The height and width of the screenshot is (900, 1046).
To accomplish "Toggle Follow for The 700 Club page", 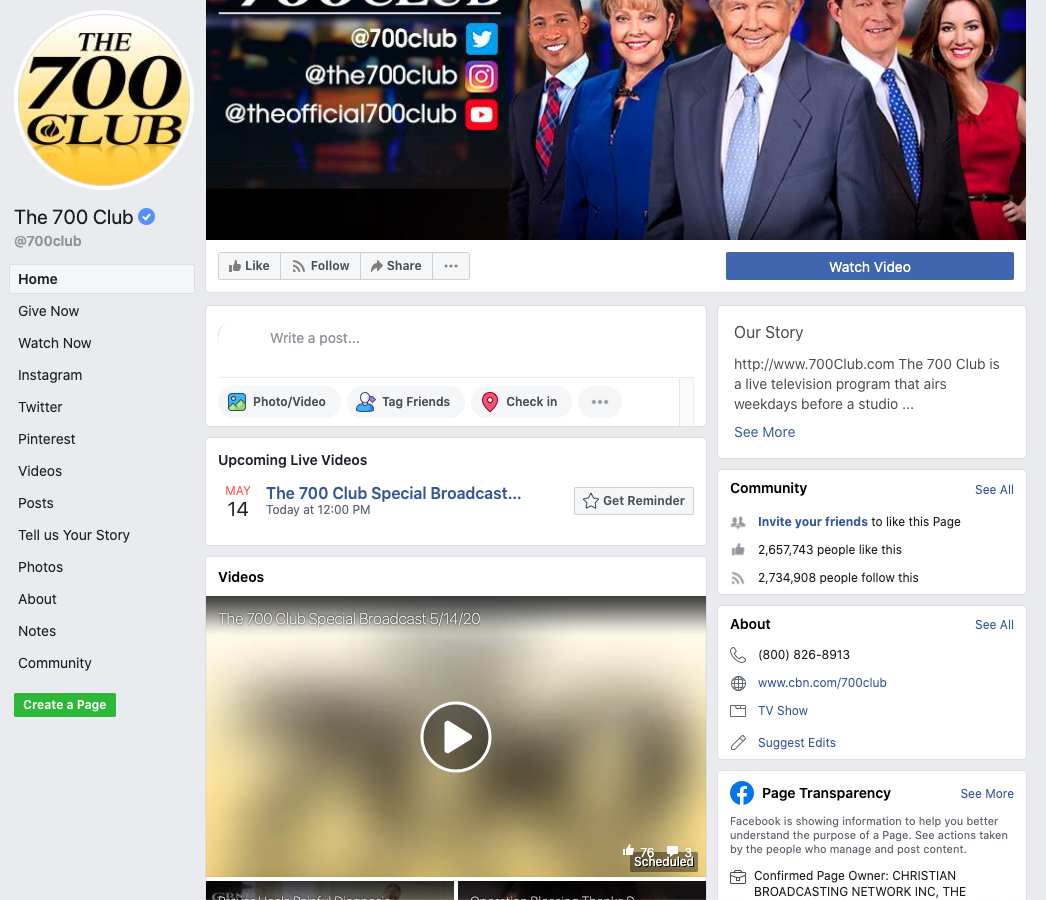I will point(320,266).
